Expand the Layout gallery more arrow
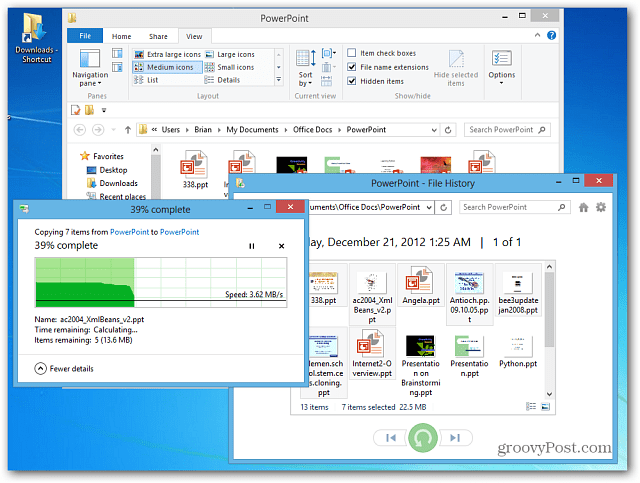 [279, 80]
